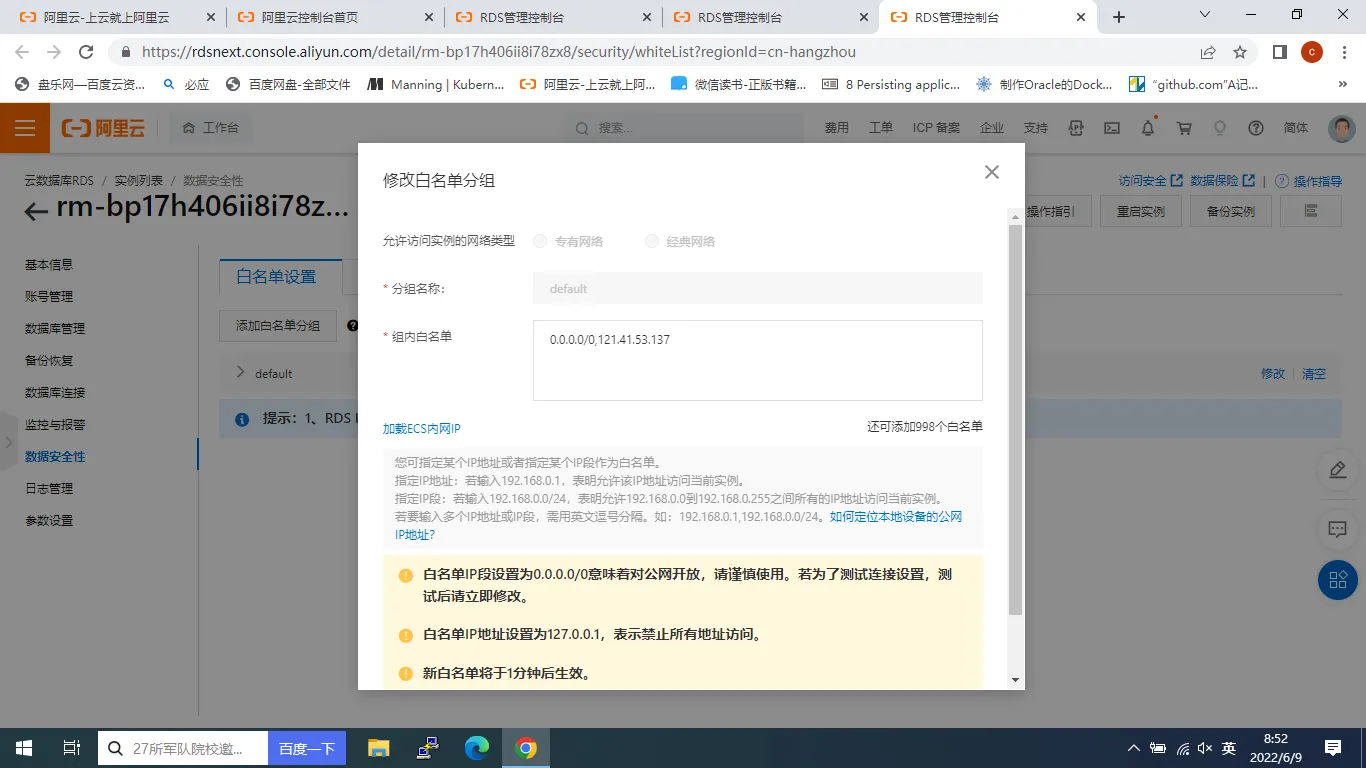Open File Explorer from the taskbar

[378, 748]
